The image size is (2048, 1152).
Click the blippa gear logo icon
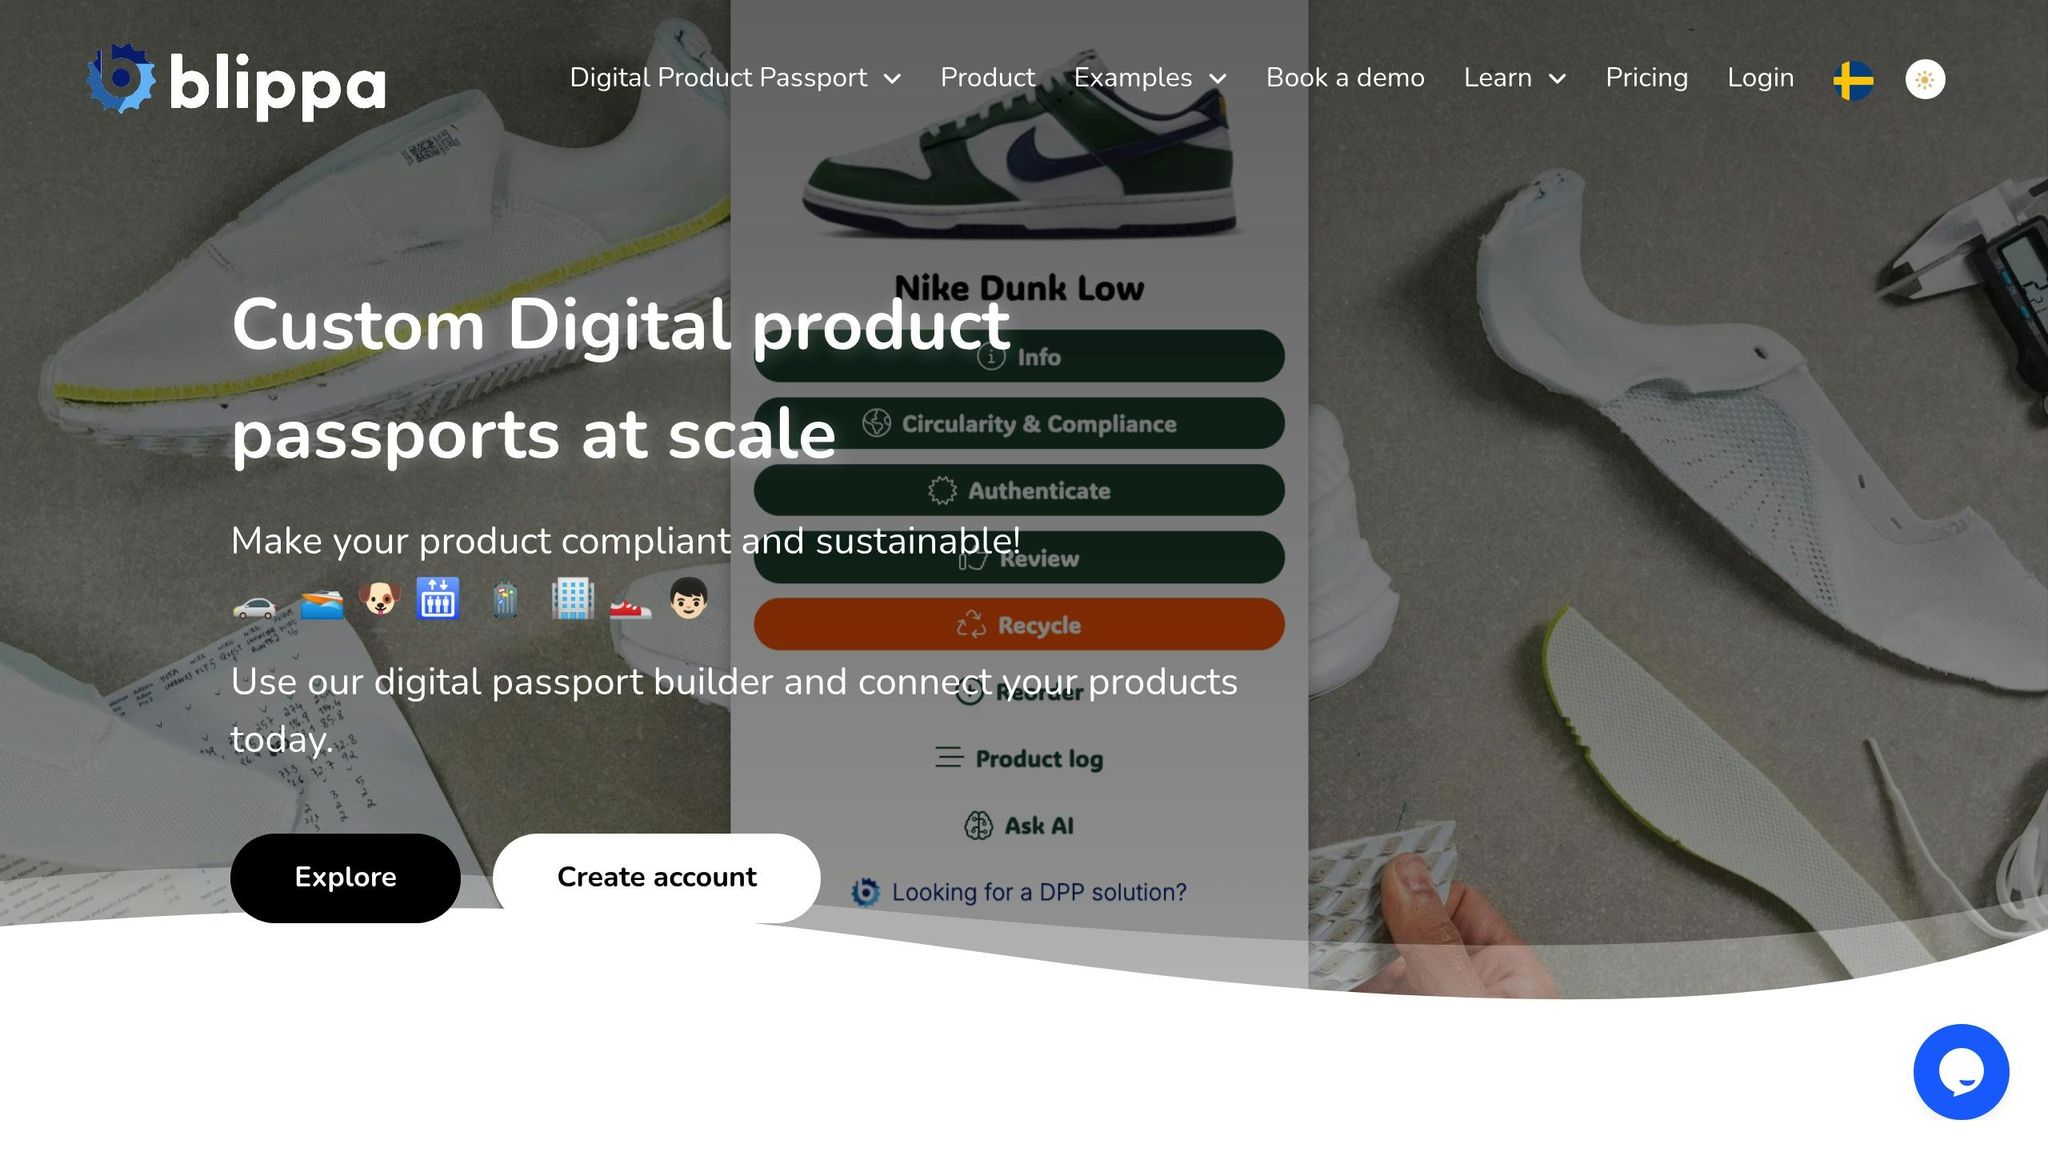(121, 78)
